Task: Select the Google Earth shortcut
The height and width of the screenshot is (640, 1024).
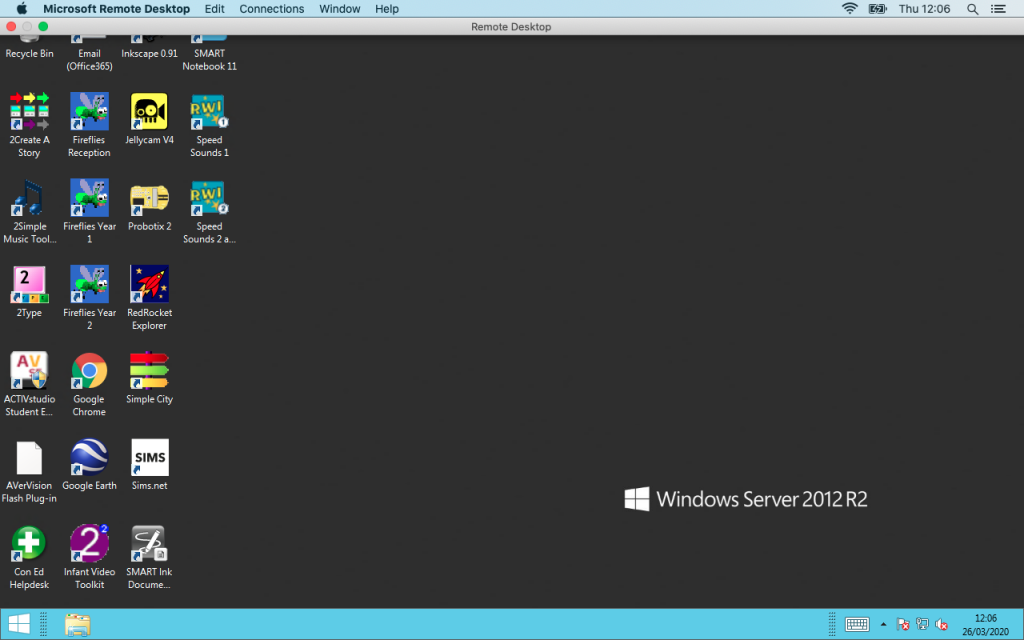Action: (89, 464)
